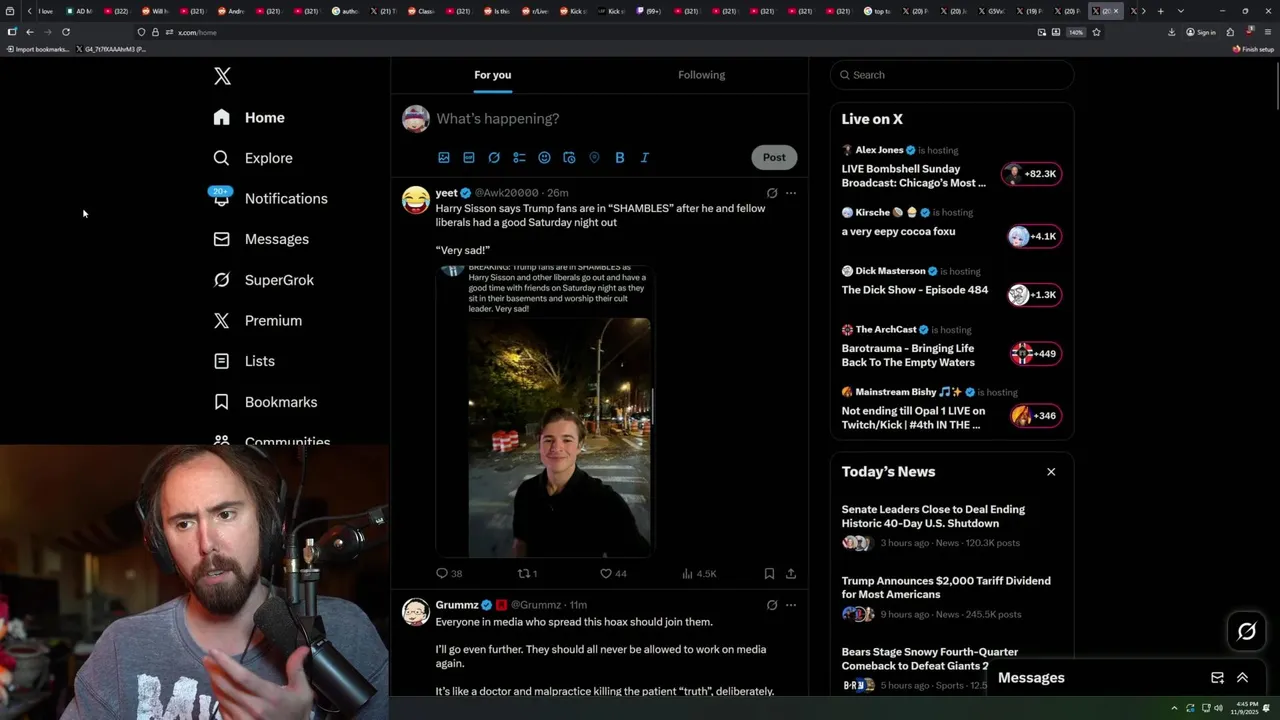The height and width of the screenshot is (720, 1280).
Task: Open the X logo home link
Action: click(222, 76)
